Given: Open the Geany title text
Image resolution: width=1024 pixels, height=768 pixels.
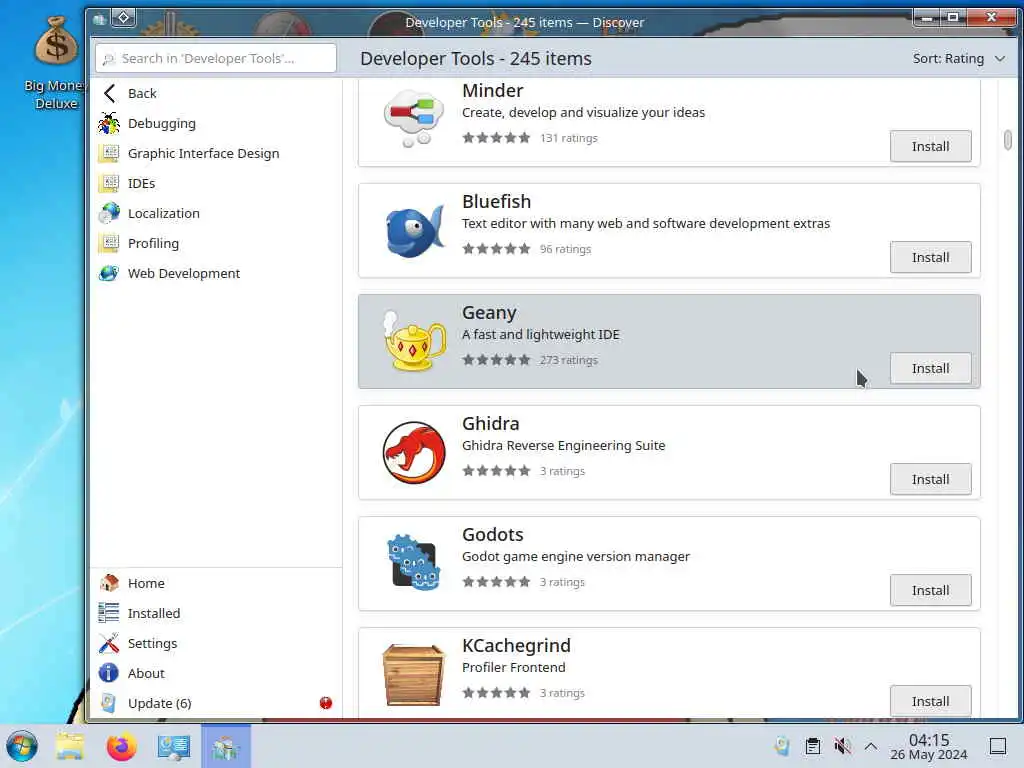Looking at the screenshot, I should click(x=489, y=313).
